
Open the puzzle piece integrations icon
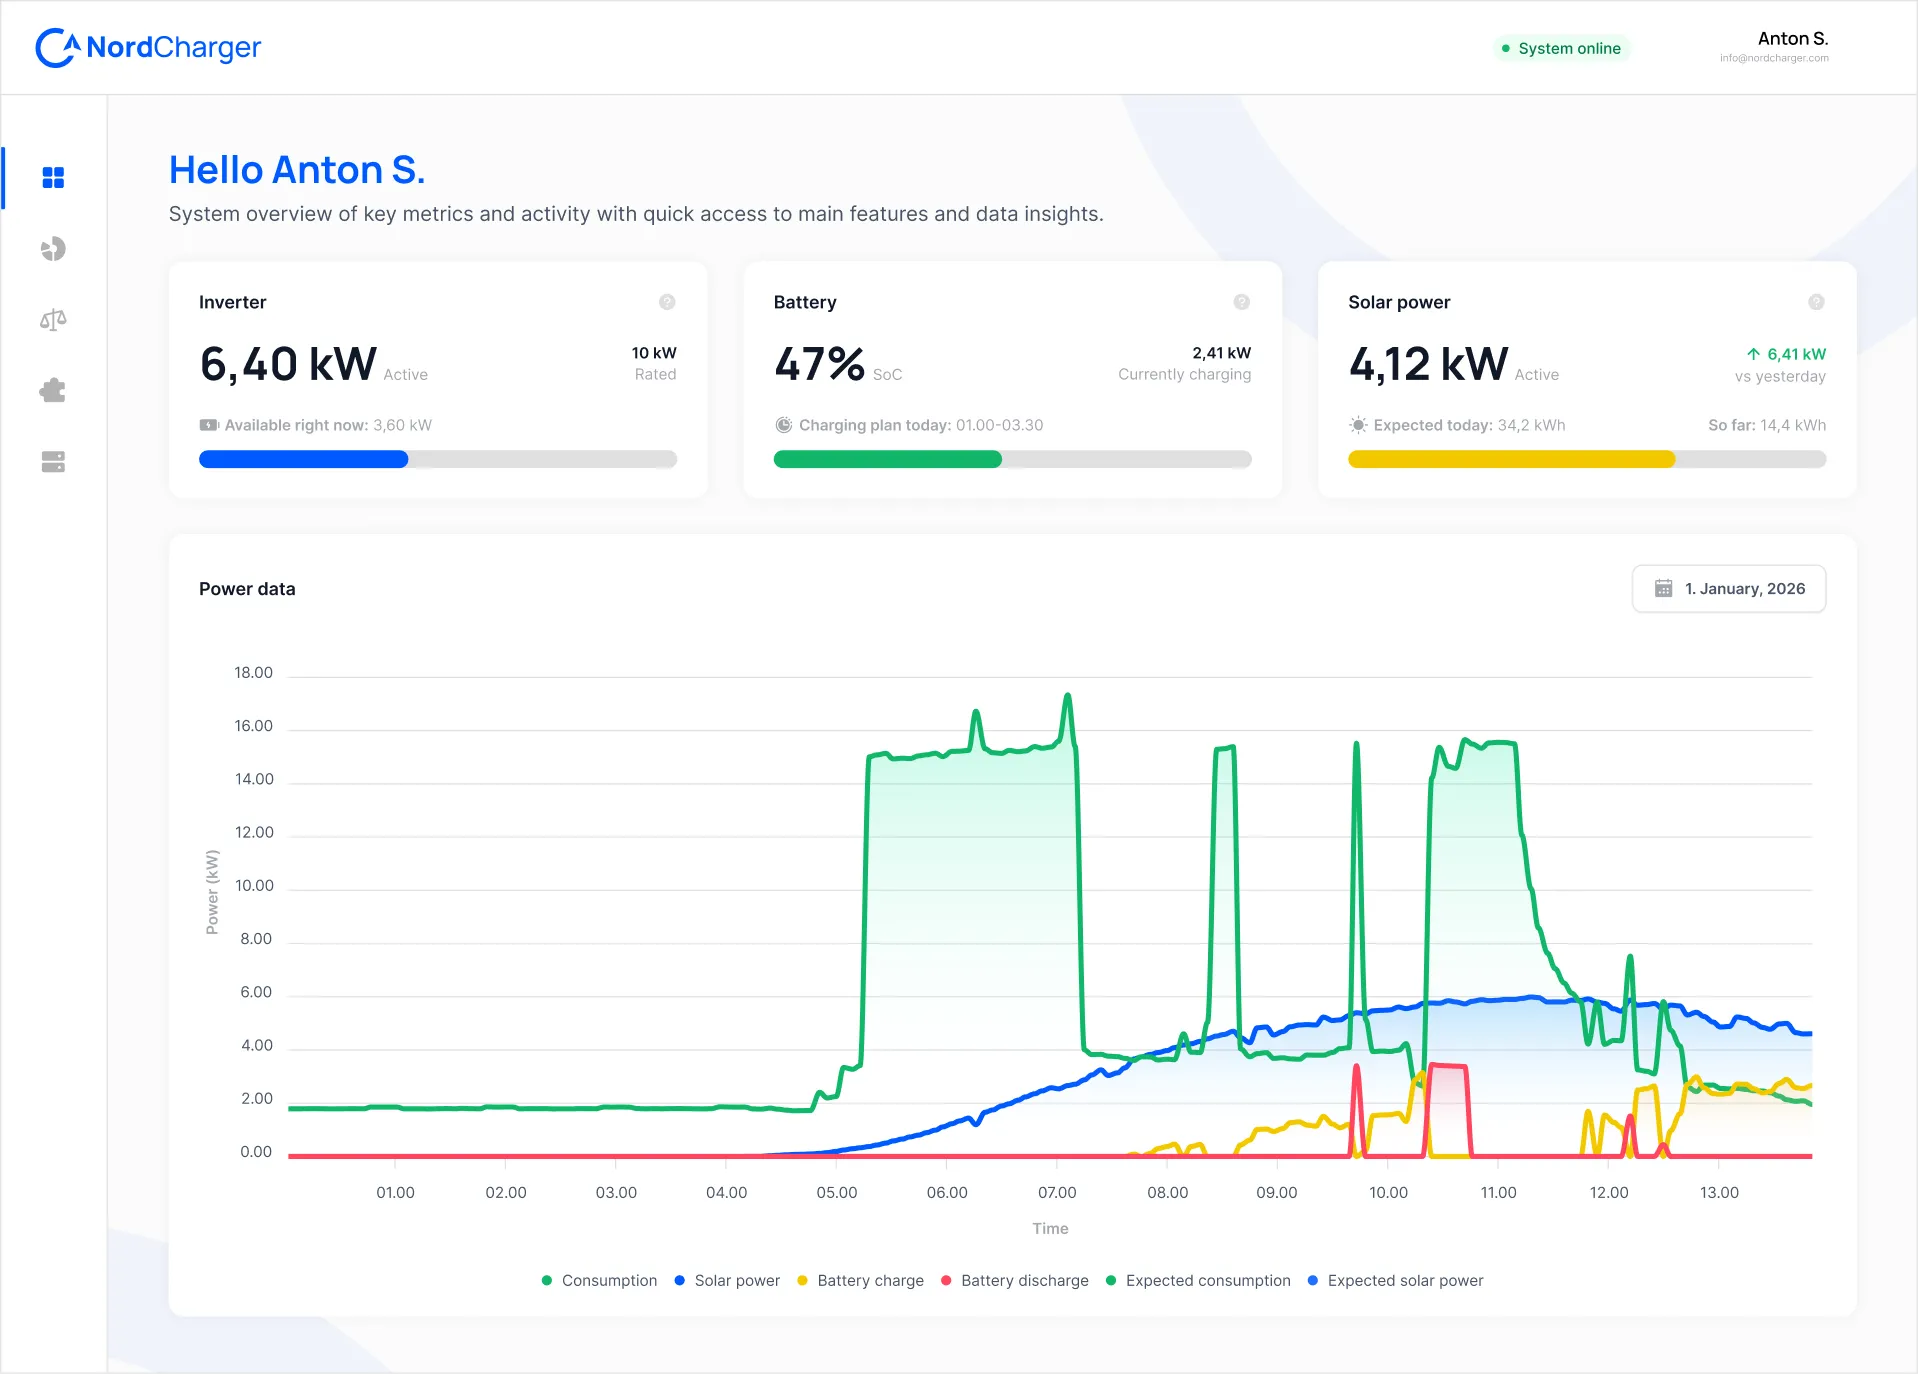click(53, 391)
